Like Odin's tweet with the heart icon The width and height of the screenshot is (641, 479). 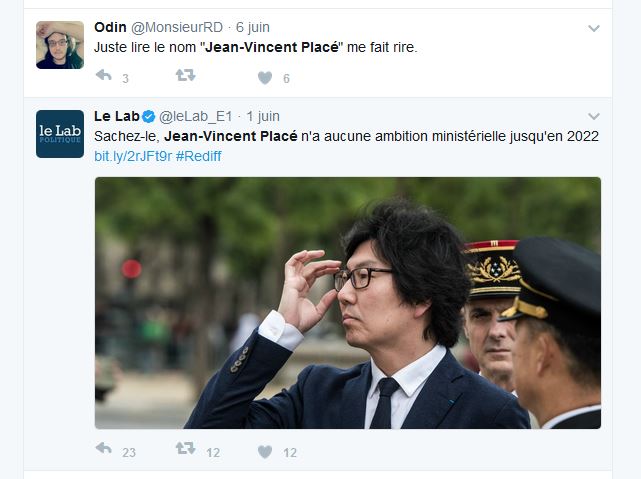click(x=265, y=78)
